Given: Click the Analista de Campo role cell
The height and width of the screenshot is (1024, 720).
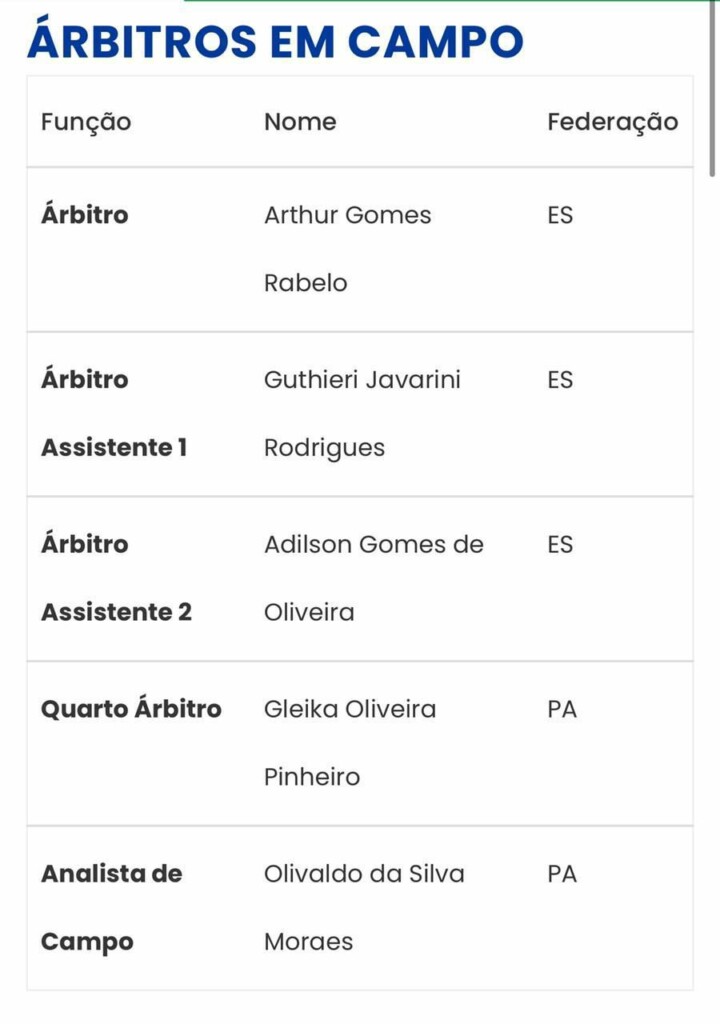Looking at the screenshot, I should (x=111, y=908).
